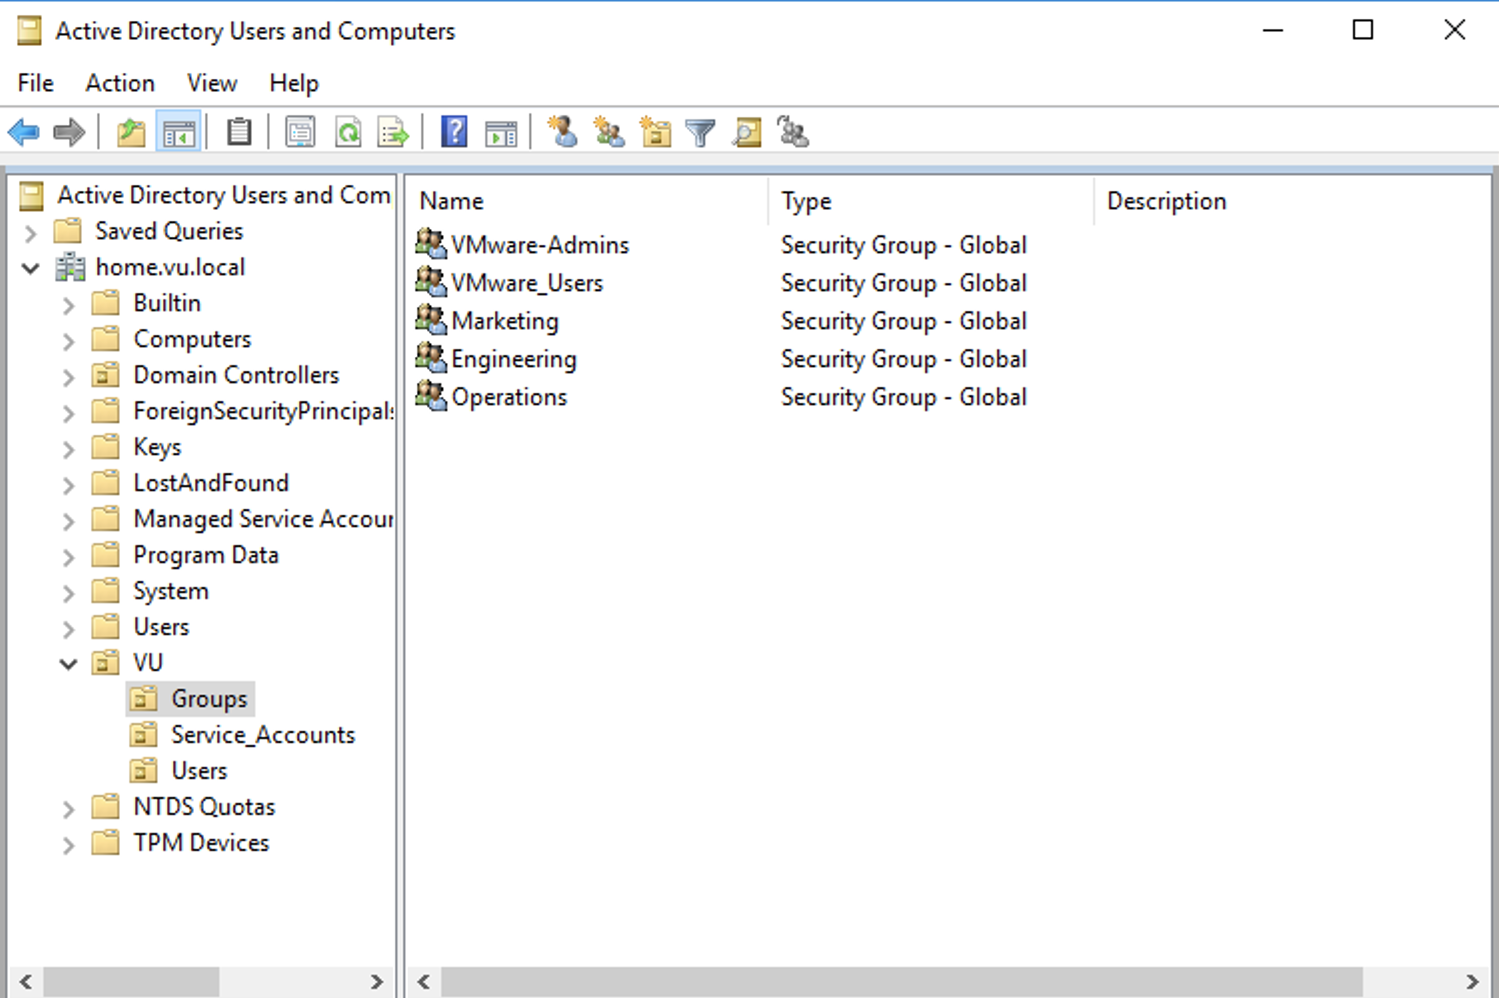Click list pane horizontal scrollbar right arrow
1499x998 pixels.
pyautogui.click(x=1472, y=982)
